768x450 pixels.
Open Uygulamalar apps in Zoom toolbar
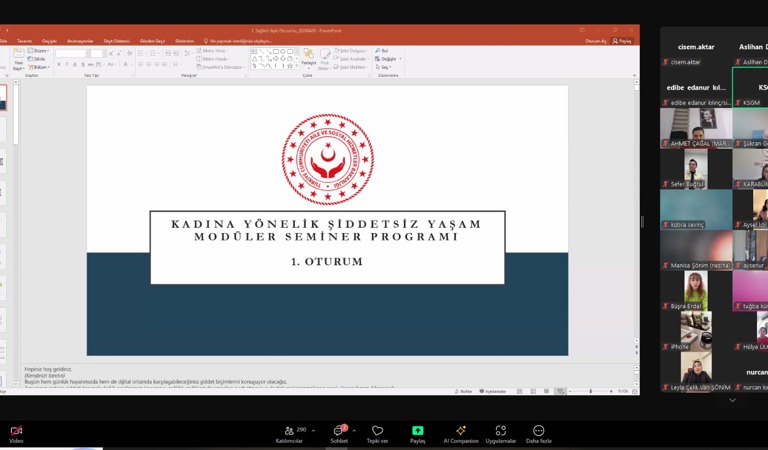click(501, 434)
